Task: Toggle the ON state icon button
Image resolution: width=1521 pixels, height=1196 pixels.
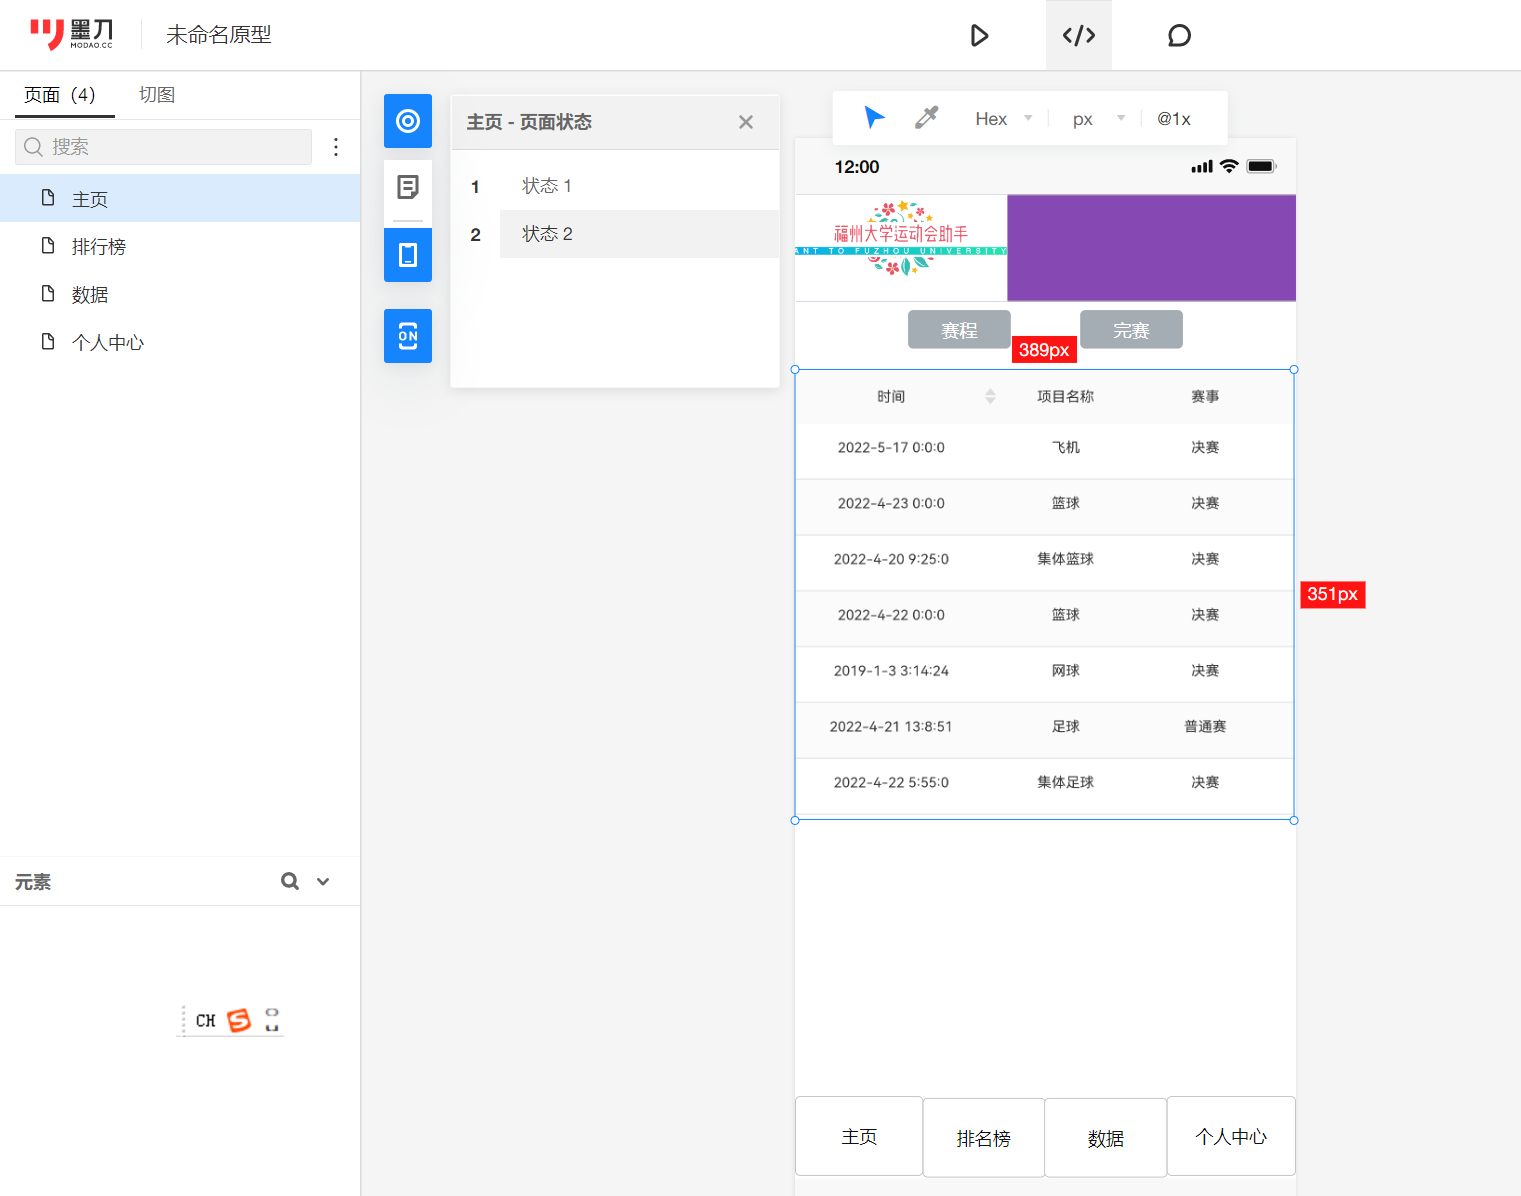Action: coord(408,336)
